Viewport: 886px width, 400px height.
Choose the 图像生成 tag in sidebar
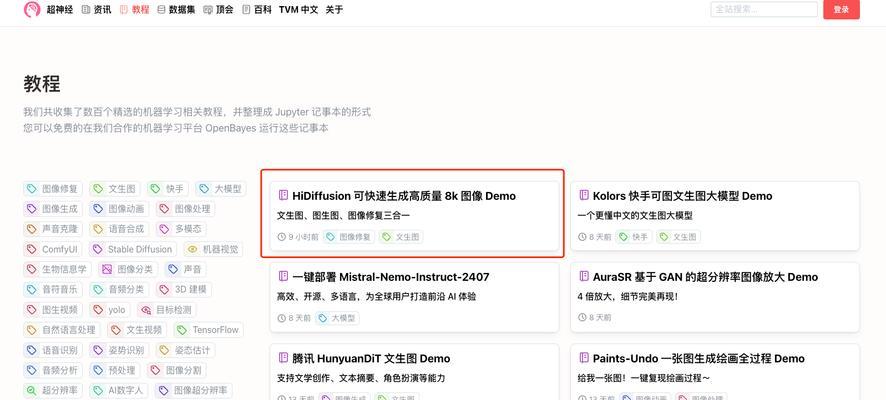click(x=53, y=208)
